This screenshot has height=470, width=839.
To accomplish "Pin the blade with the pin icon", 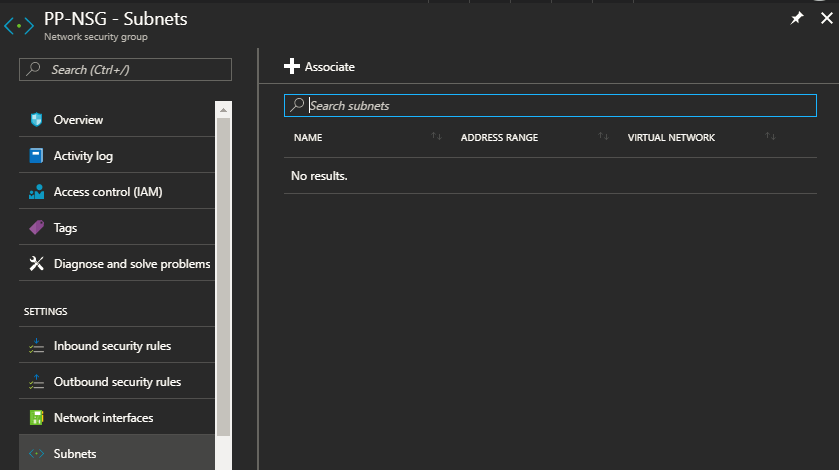I will pos(797,19).
